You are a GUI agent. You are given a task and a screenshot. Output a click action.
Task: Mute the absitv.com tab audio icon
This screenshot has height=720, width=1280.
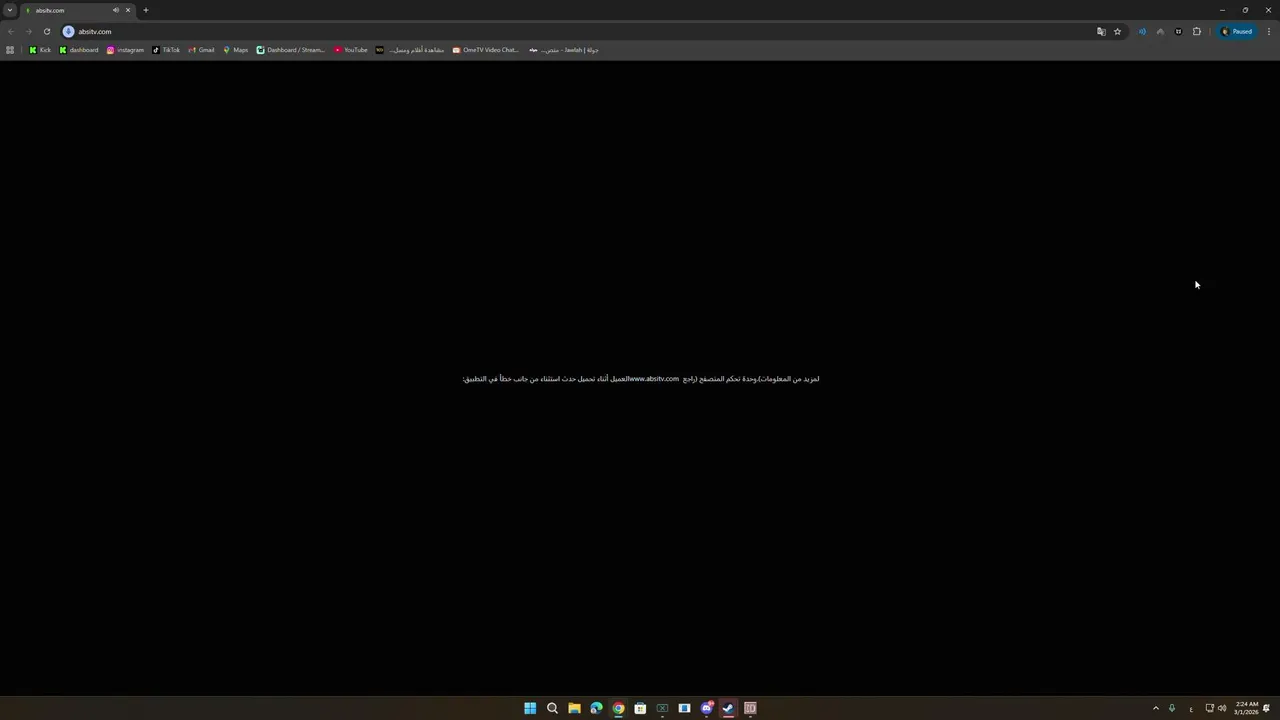116,10
